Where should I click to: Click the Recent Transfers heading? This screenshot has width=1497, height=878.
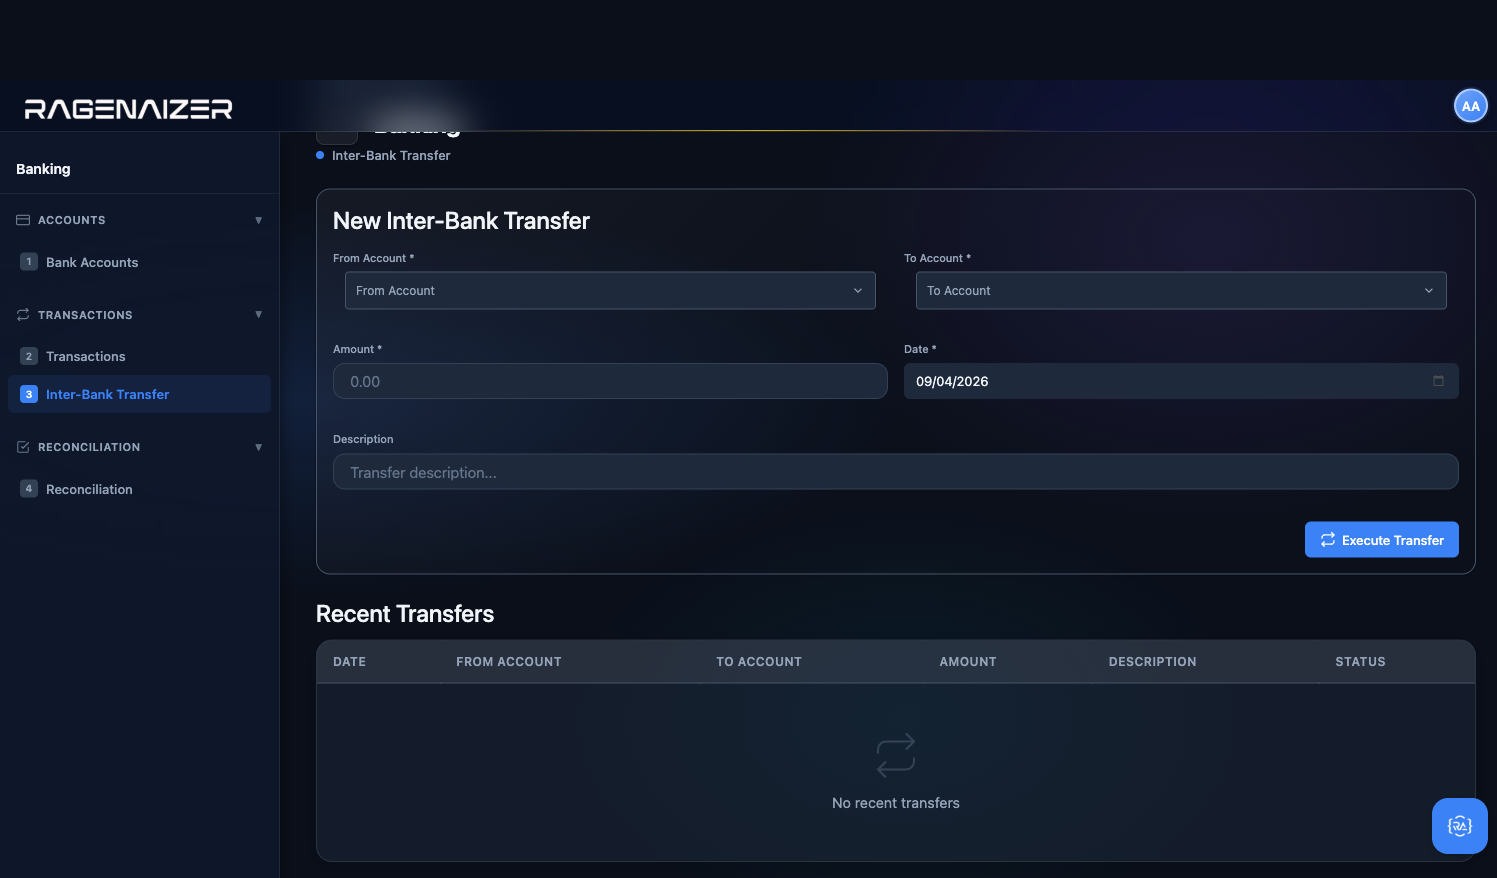[x=405, y=614]
